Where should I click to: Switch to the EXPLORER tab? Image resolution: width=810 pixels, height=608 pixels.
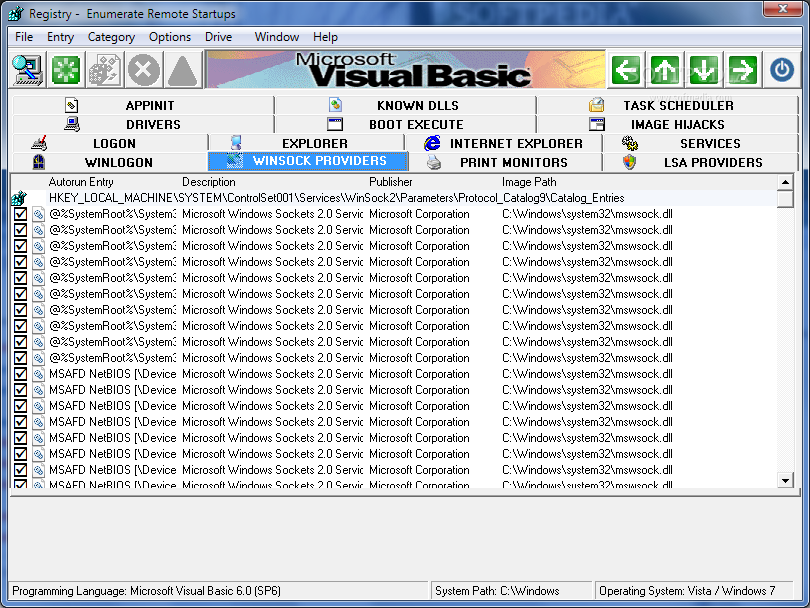[x=307, y=144]
